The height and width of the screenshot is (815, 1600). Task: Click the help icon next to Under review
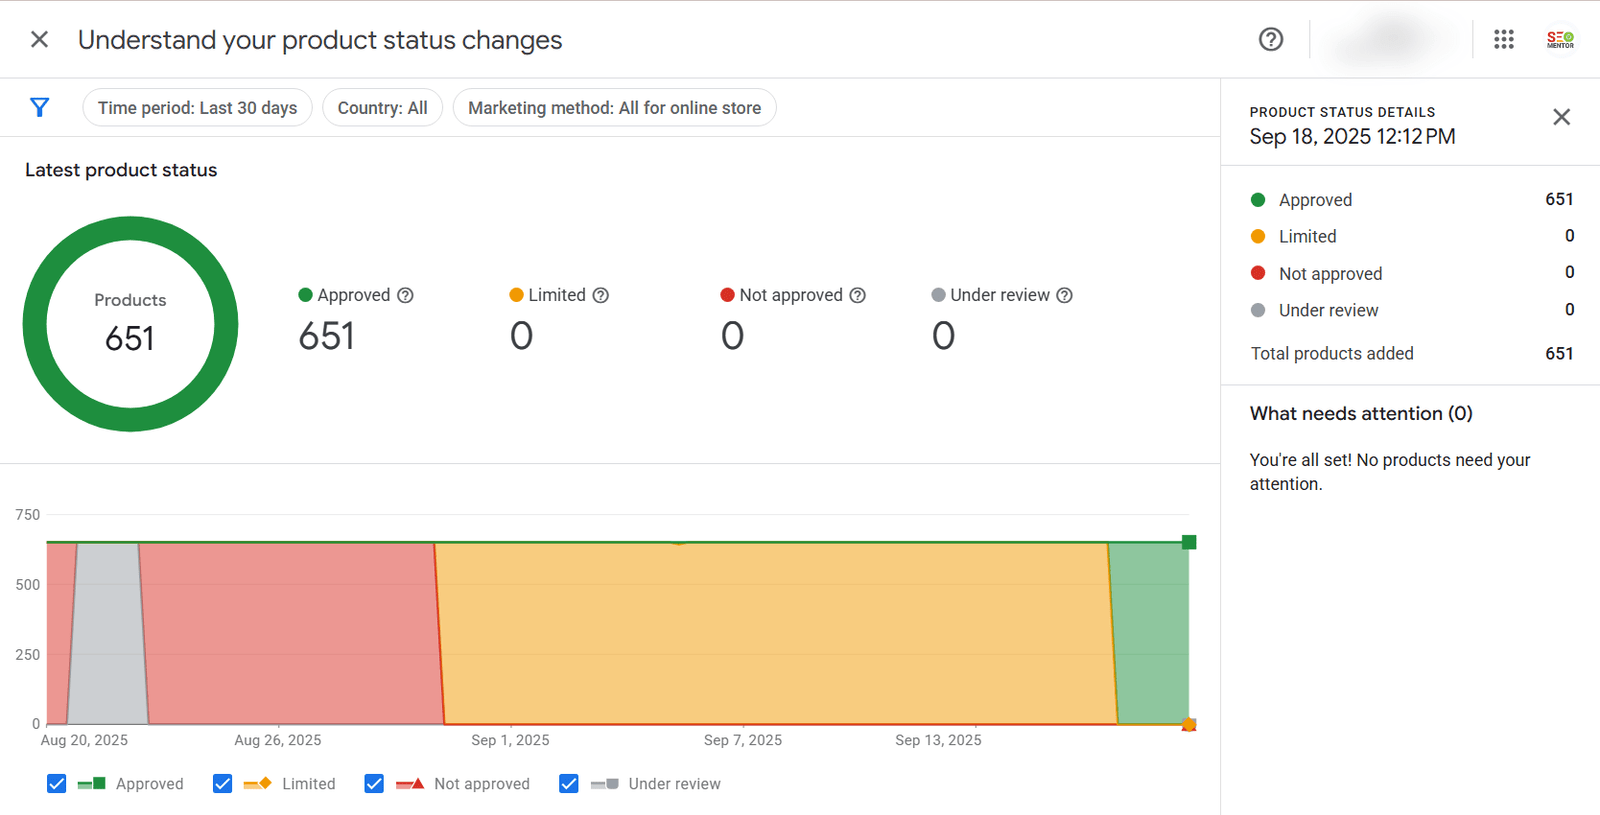click(1064, 295)
